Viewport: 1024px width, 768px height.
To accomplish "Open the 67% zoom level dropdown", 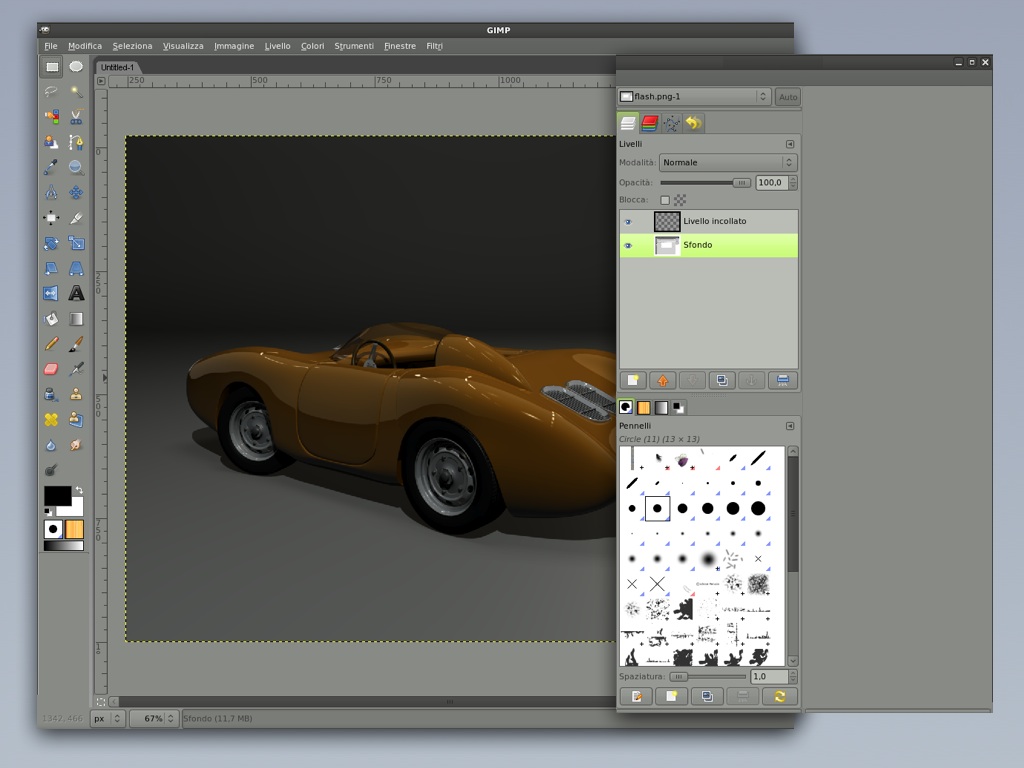I will (170, 718).
